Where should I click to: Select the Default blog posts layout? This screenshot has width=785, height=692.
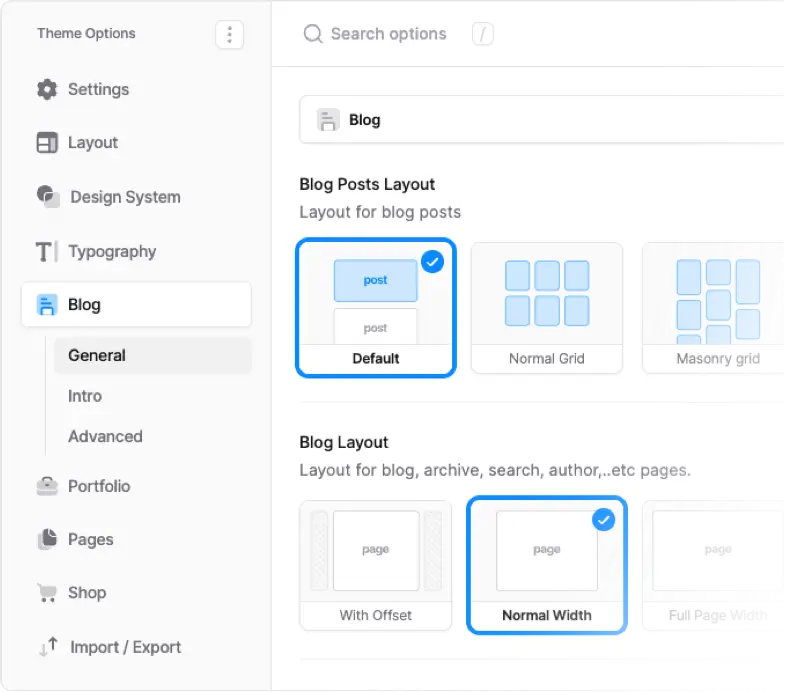(x=376, y=307)
